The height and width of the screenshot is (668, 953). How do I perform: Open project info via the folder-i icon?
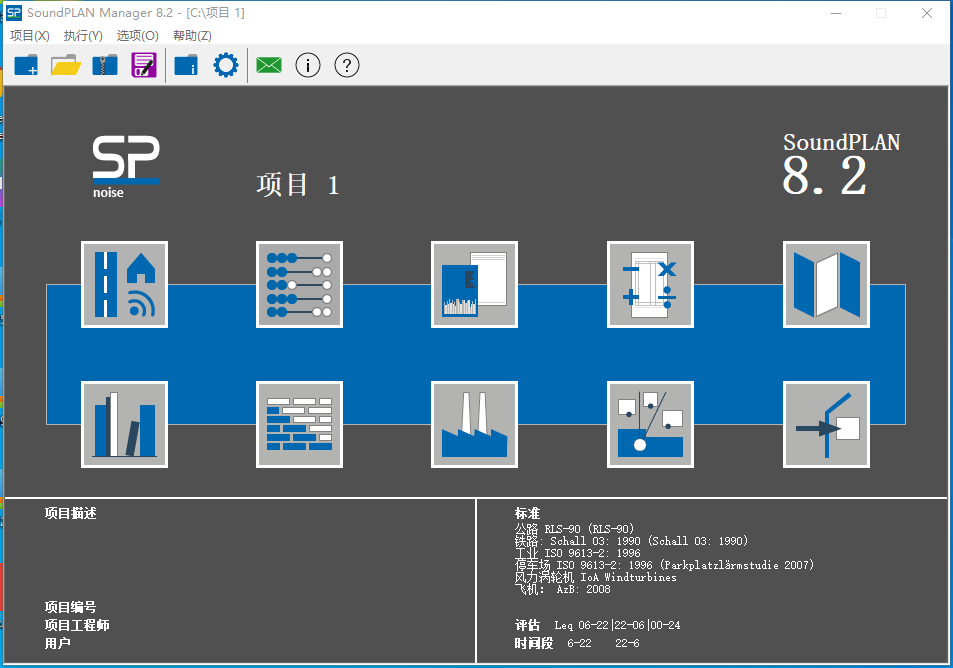(x=185, y=64)
